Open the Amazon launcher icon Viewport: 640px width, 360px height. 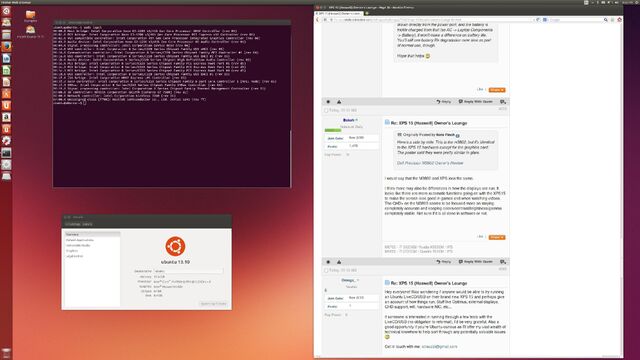[x=6, y=118]
